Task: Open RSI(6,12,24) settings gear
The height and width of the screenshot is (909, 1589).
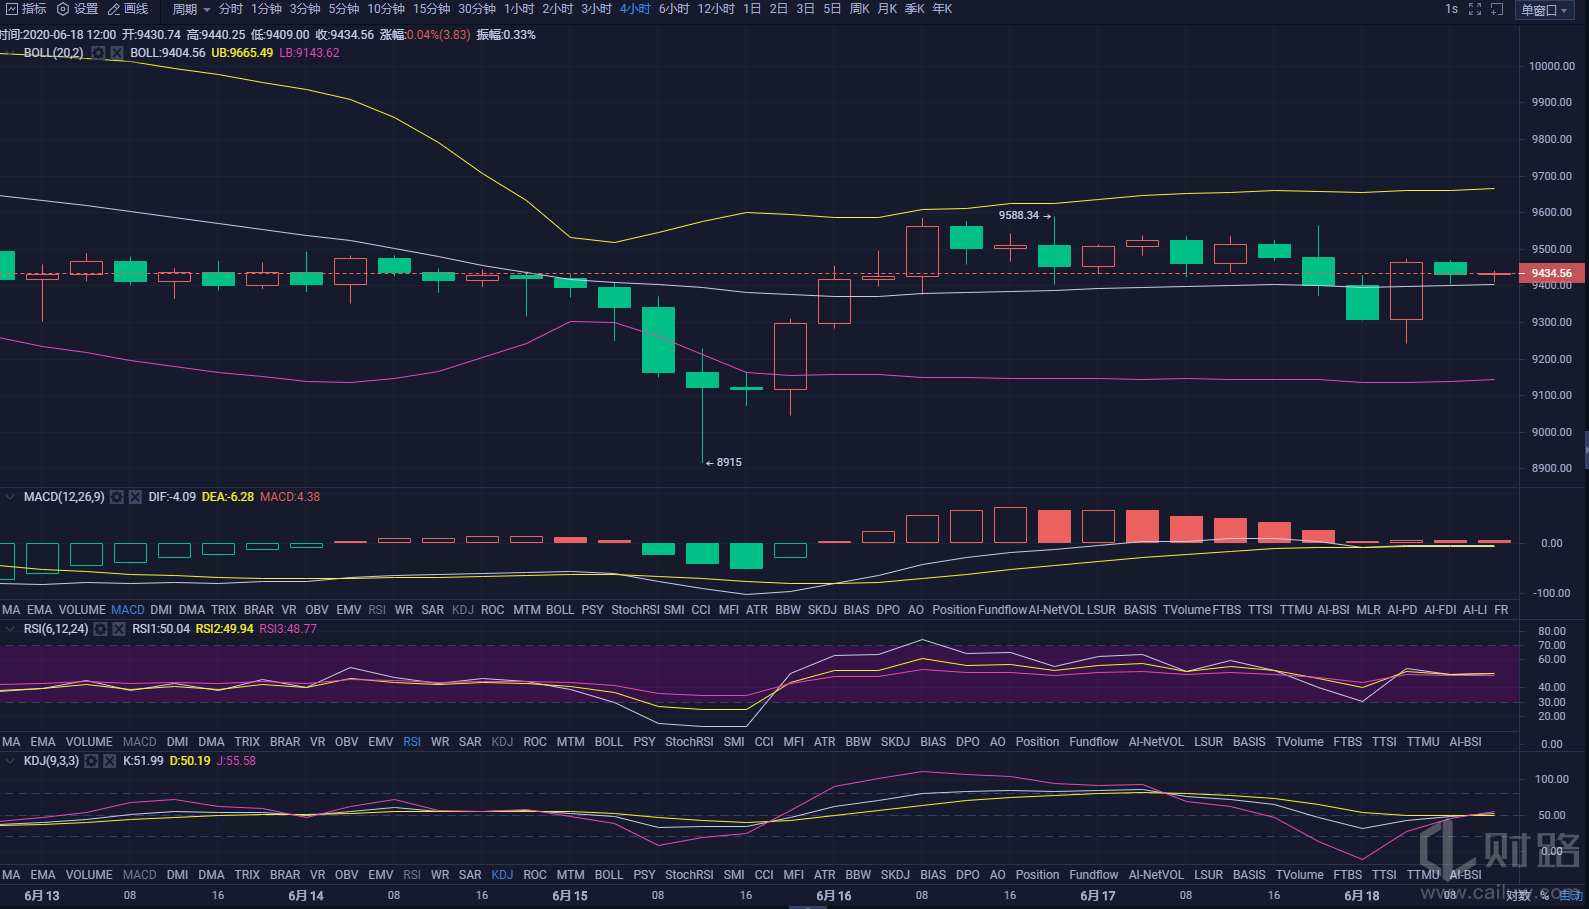Action: [101, 629]
